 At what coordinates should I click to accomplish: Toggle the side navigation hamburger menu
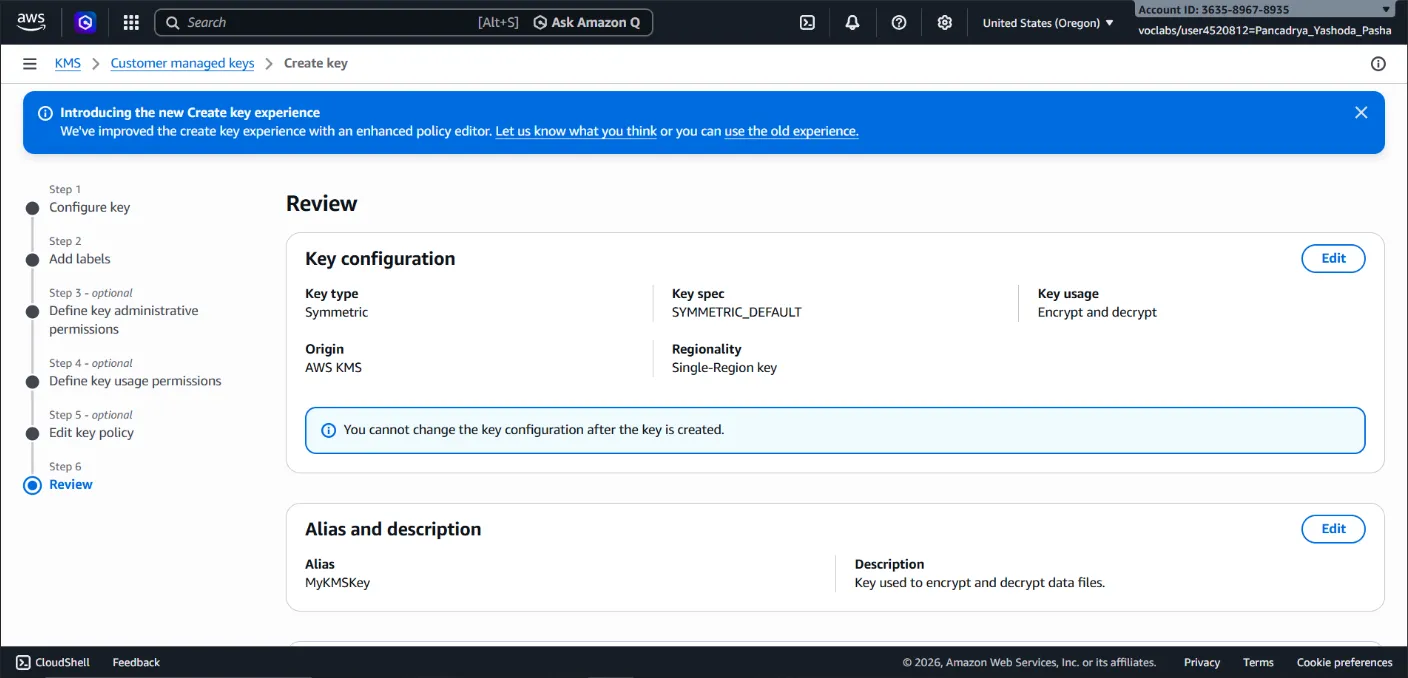[30, 63]
